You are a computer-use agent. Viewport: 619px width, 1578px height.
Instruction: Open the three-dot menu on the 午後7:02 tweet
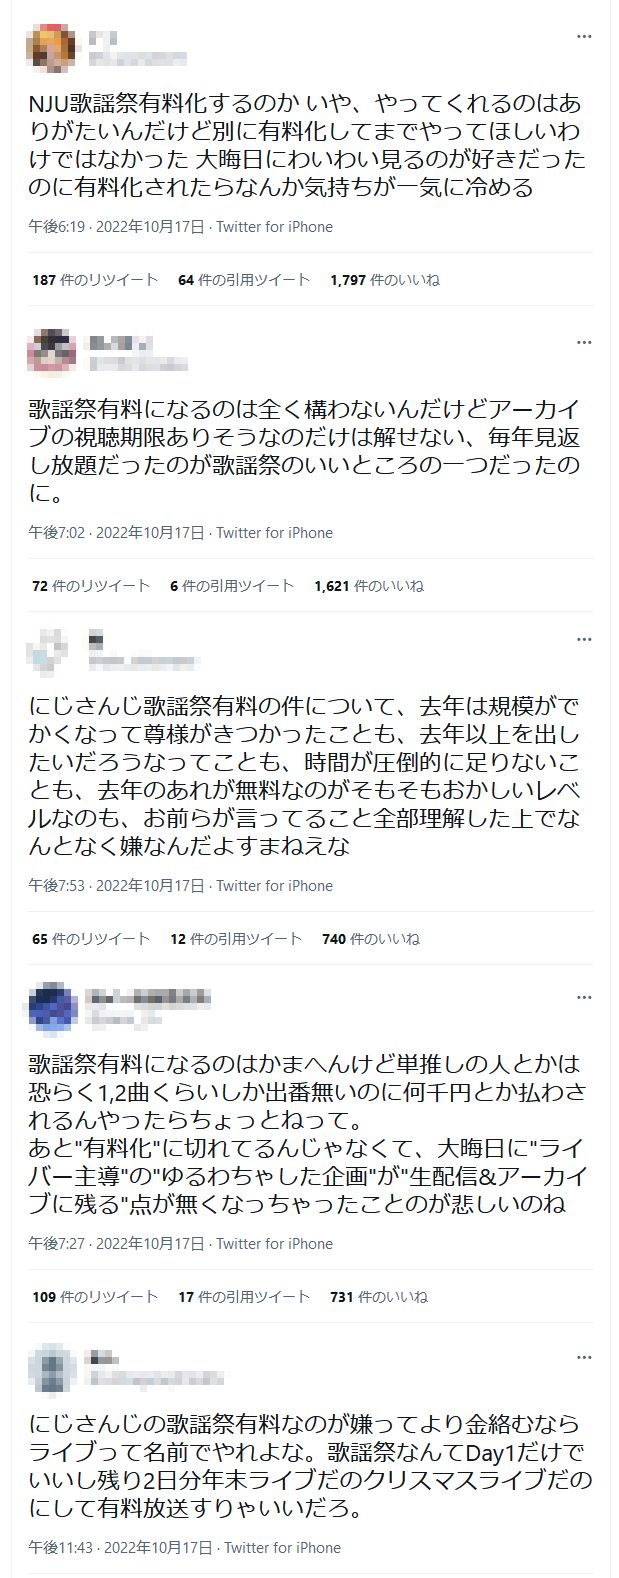pos(583,342)
